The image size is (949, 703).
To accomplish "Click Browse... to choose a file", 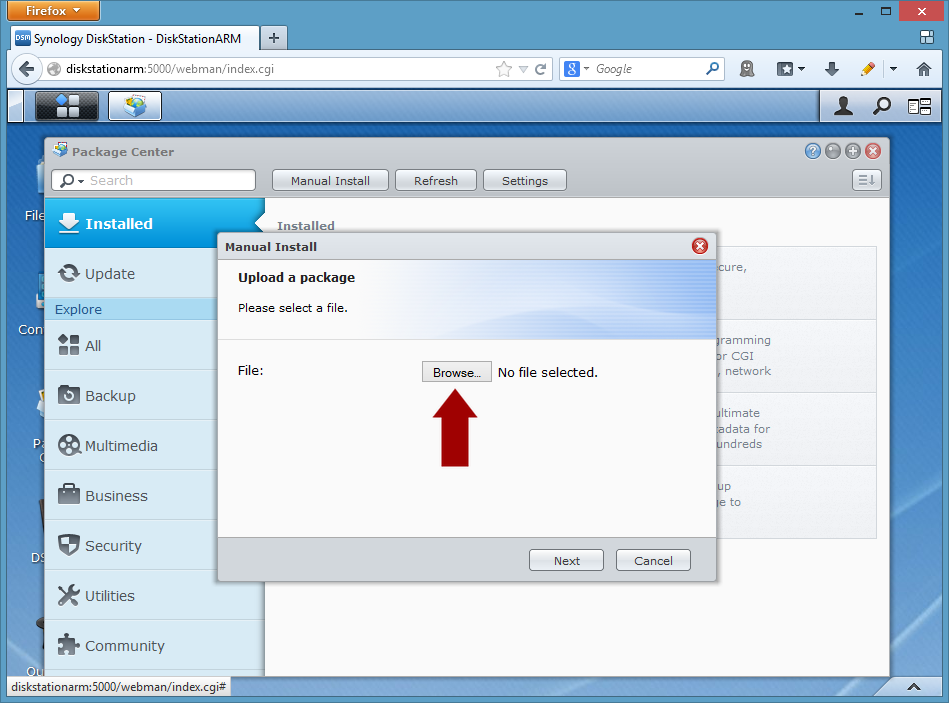I will point(456,372).
